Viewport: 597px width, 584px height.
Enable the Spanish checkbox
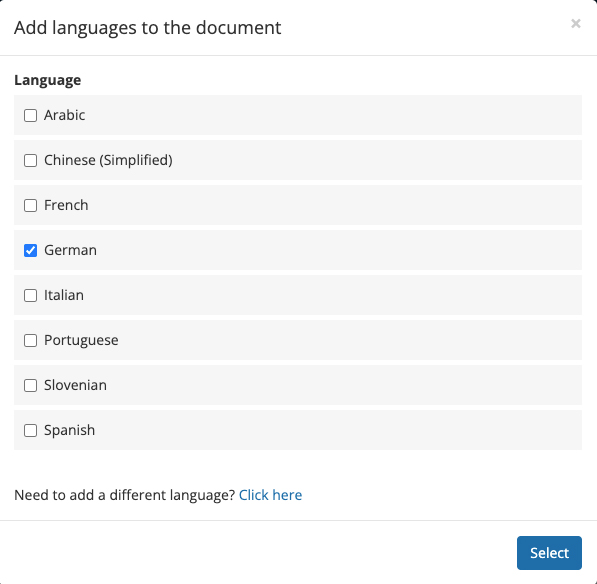pyautogui.click(x=30, y=430)
